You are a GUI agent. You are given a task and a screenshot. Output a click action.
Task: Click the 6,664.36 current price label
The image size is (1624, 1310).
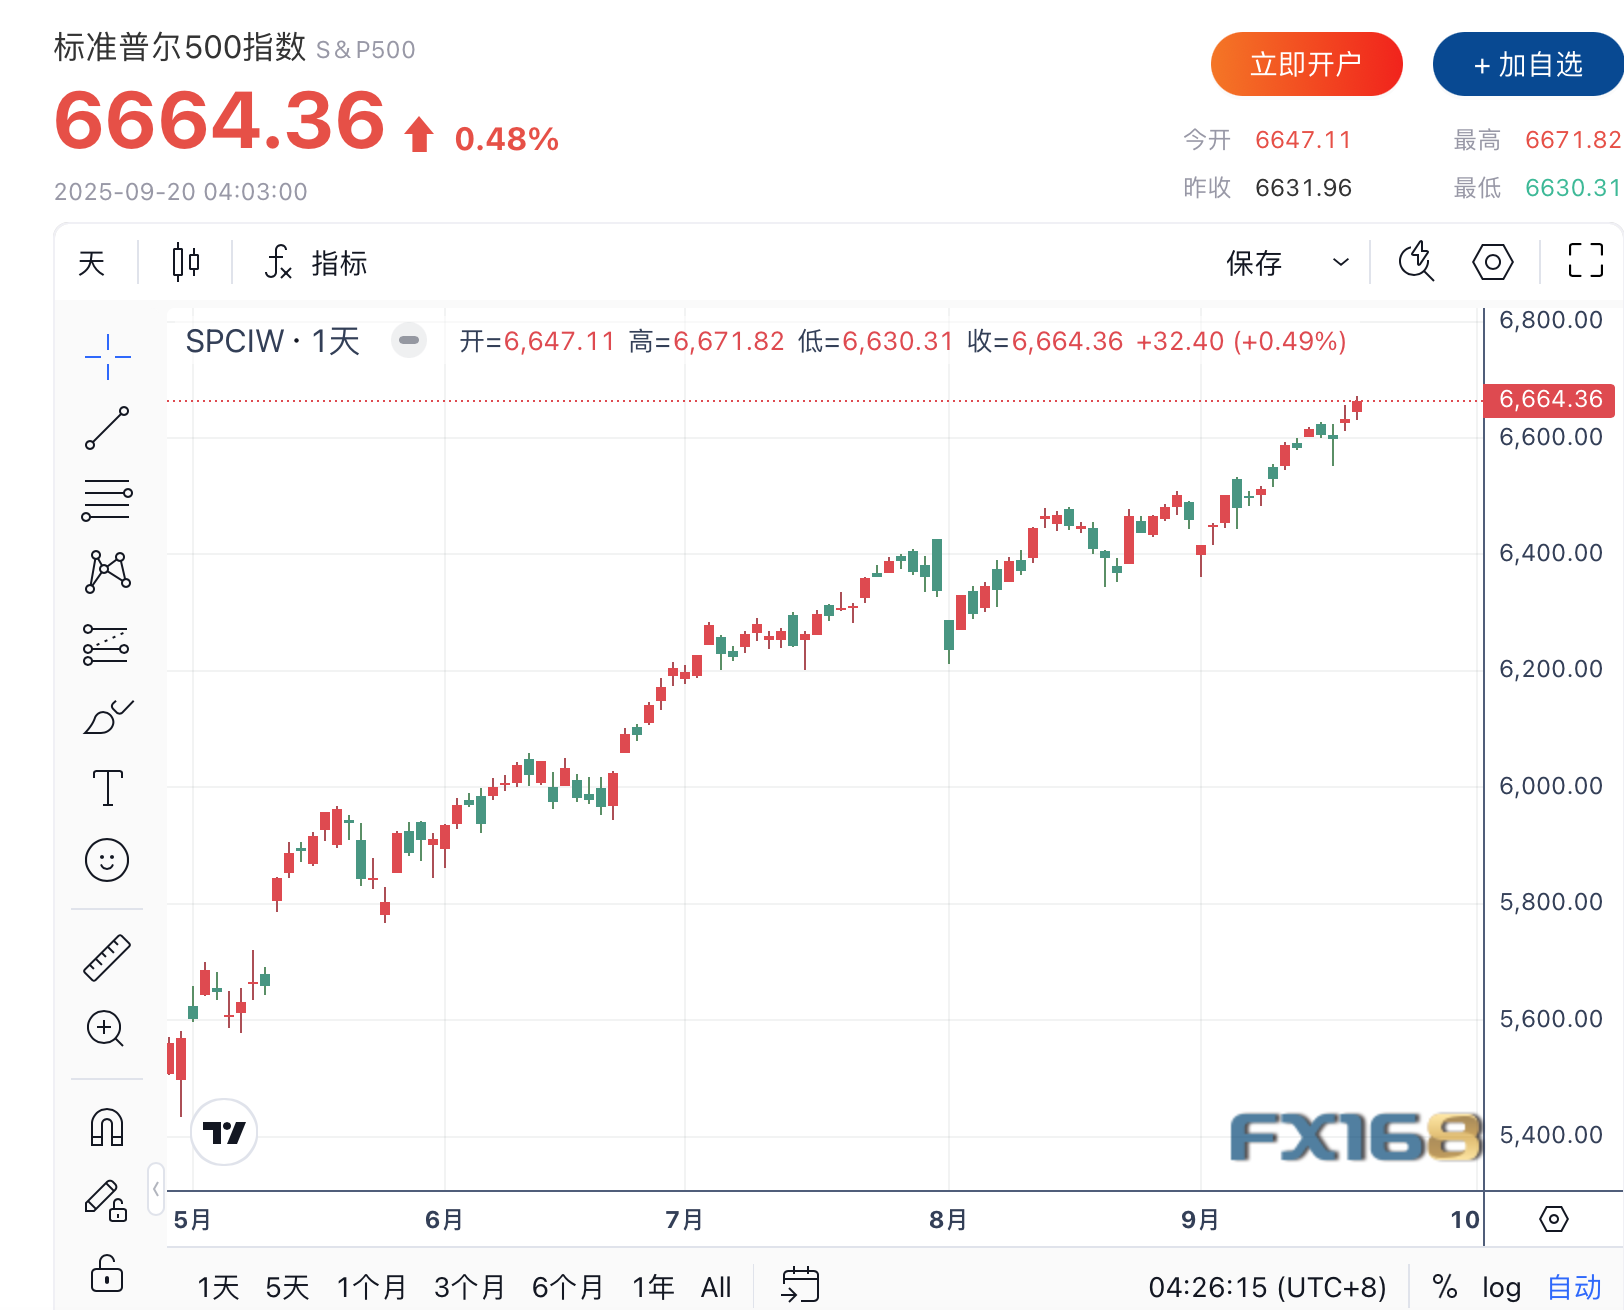1550,399
